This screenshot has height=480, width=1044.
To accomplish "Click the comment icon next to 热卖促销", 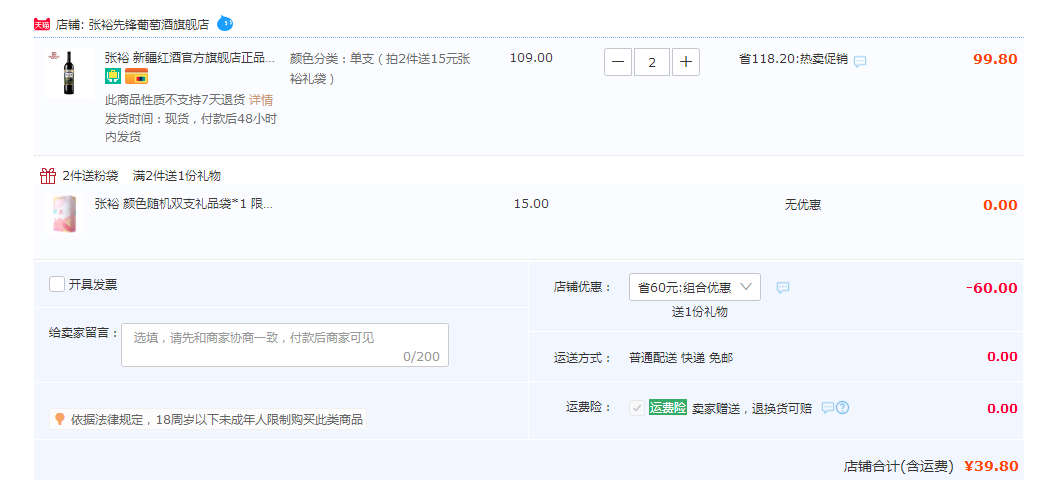I will pyautogui.click(x=860, y=61).
